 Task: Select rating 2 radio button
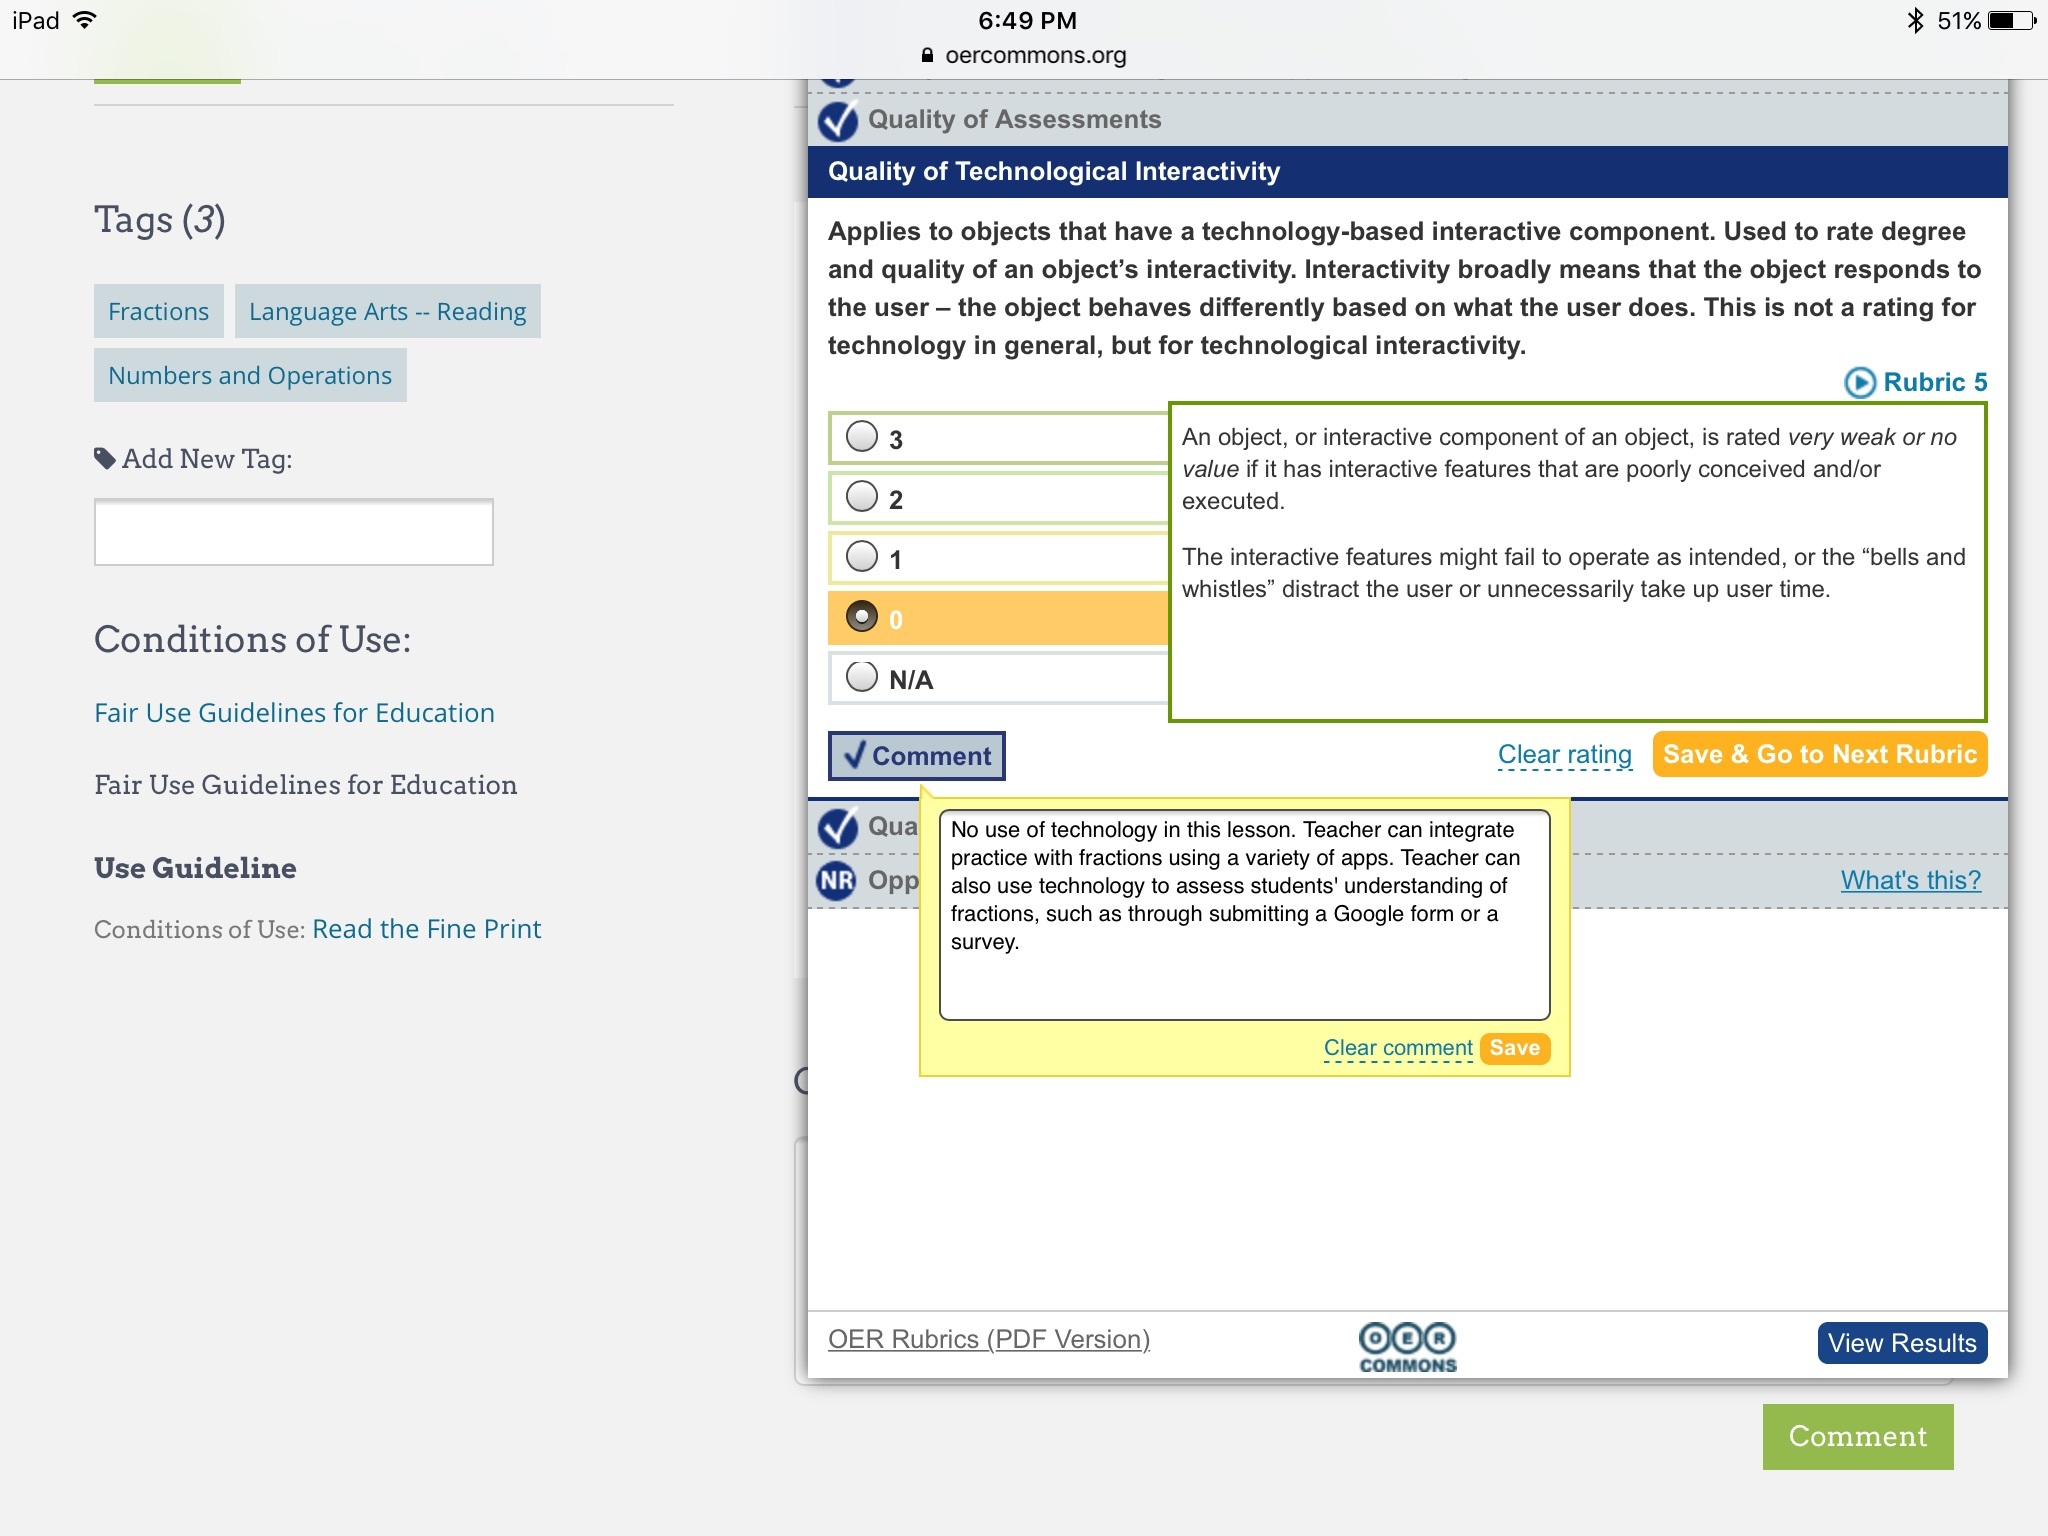click(x=862, y=497)
